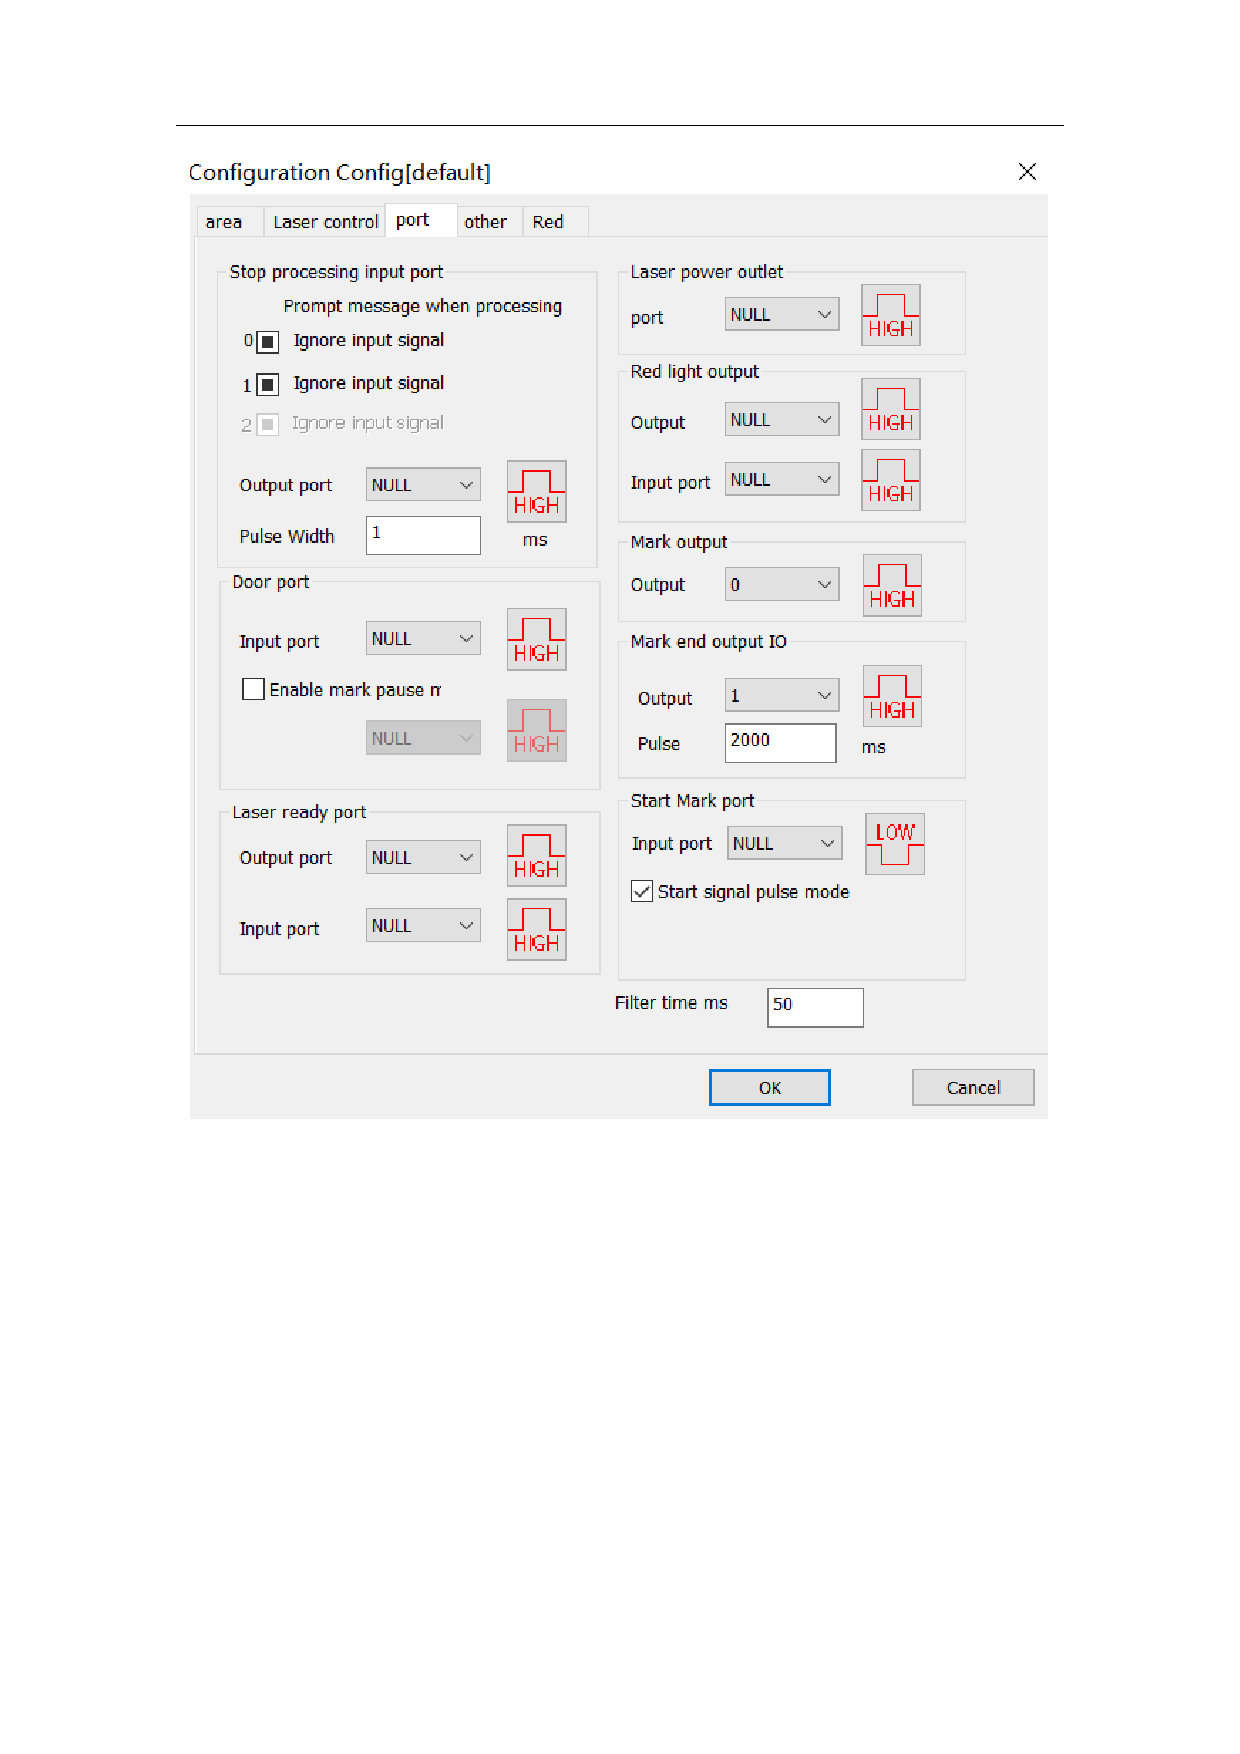Toggle input 0 Ignore input signal checkbox

click(x=267, y=342)
